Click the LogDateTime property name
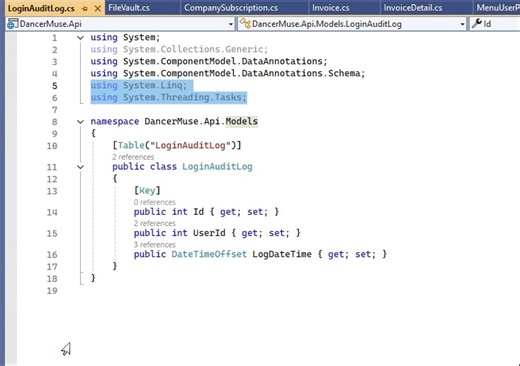The image size is (520, 366). tap(282, 254)
